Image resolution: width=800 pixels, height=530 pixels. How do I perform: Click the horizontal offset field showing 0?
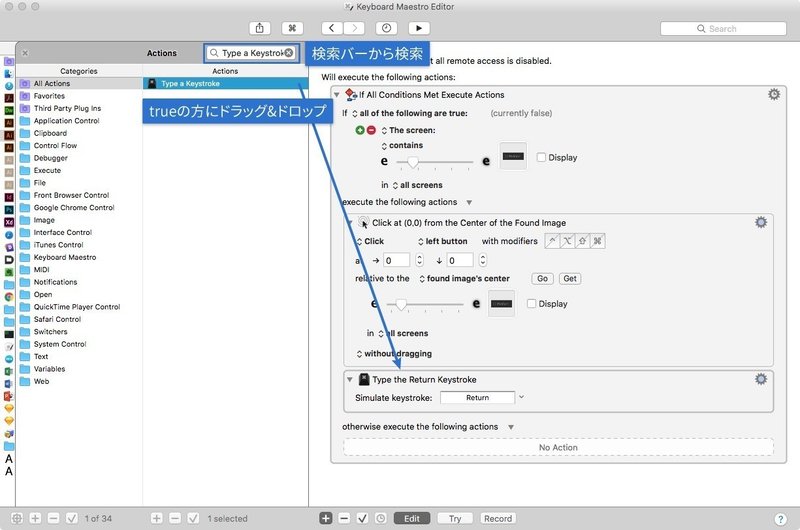(x=396, y=260)
